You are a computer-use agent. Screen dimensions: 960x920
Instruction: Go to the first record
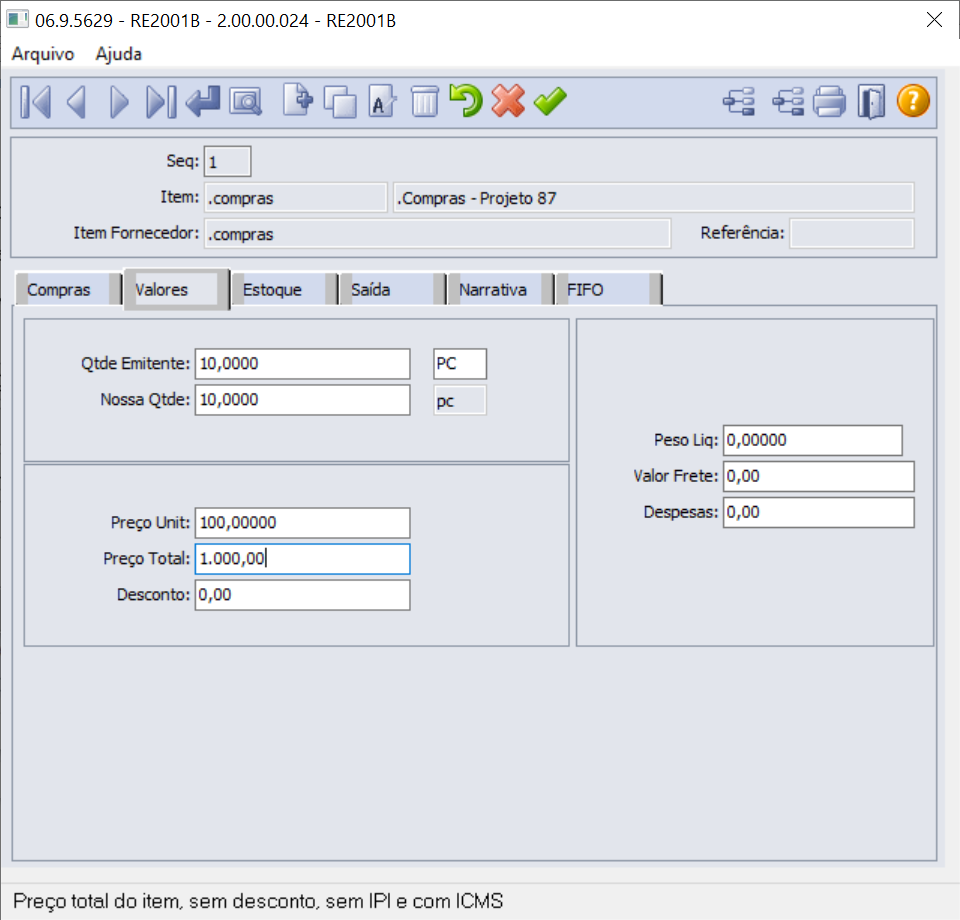(36, 102)
